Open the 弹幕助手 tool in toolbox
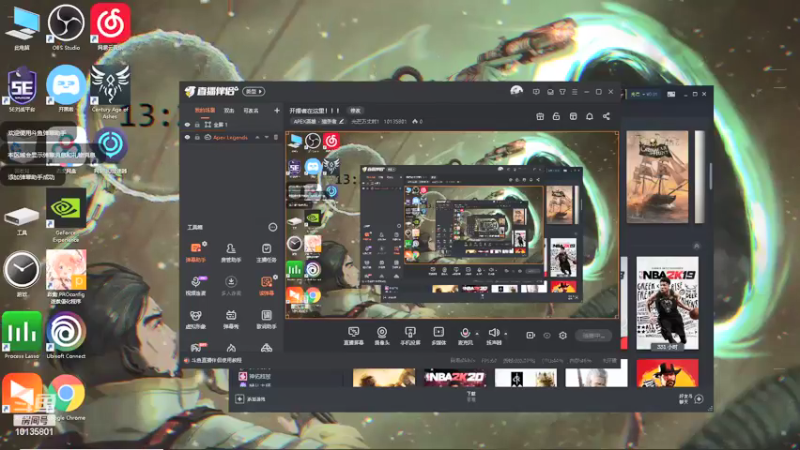This screenshot has height=450, width=800. 196,252
